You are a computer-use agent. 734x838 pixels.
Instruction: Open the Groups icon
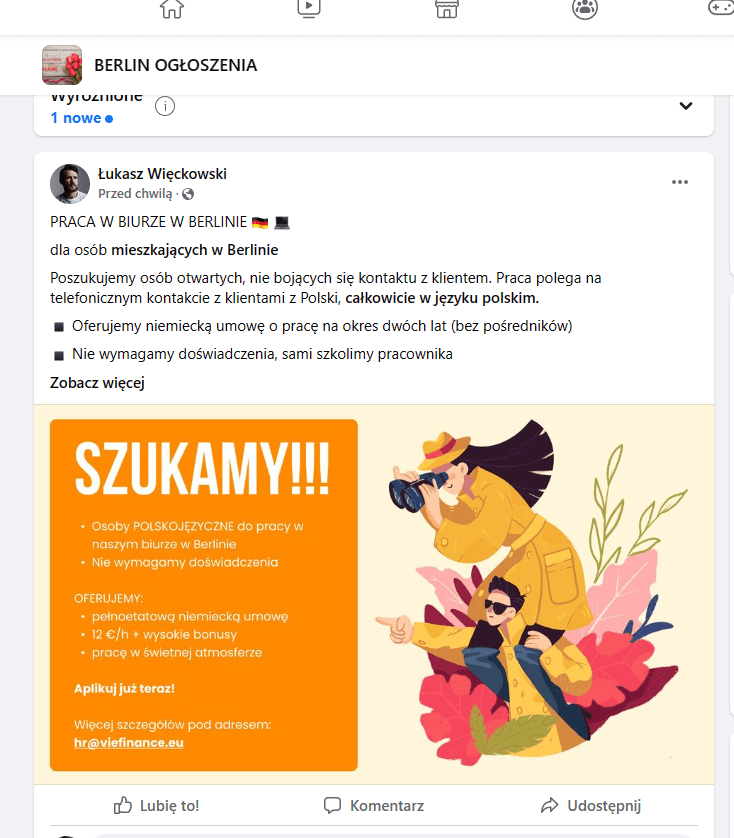coord(584,9)
